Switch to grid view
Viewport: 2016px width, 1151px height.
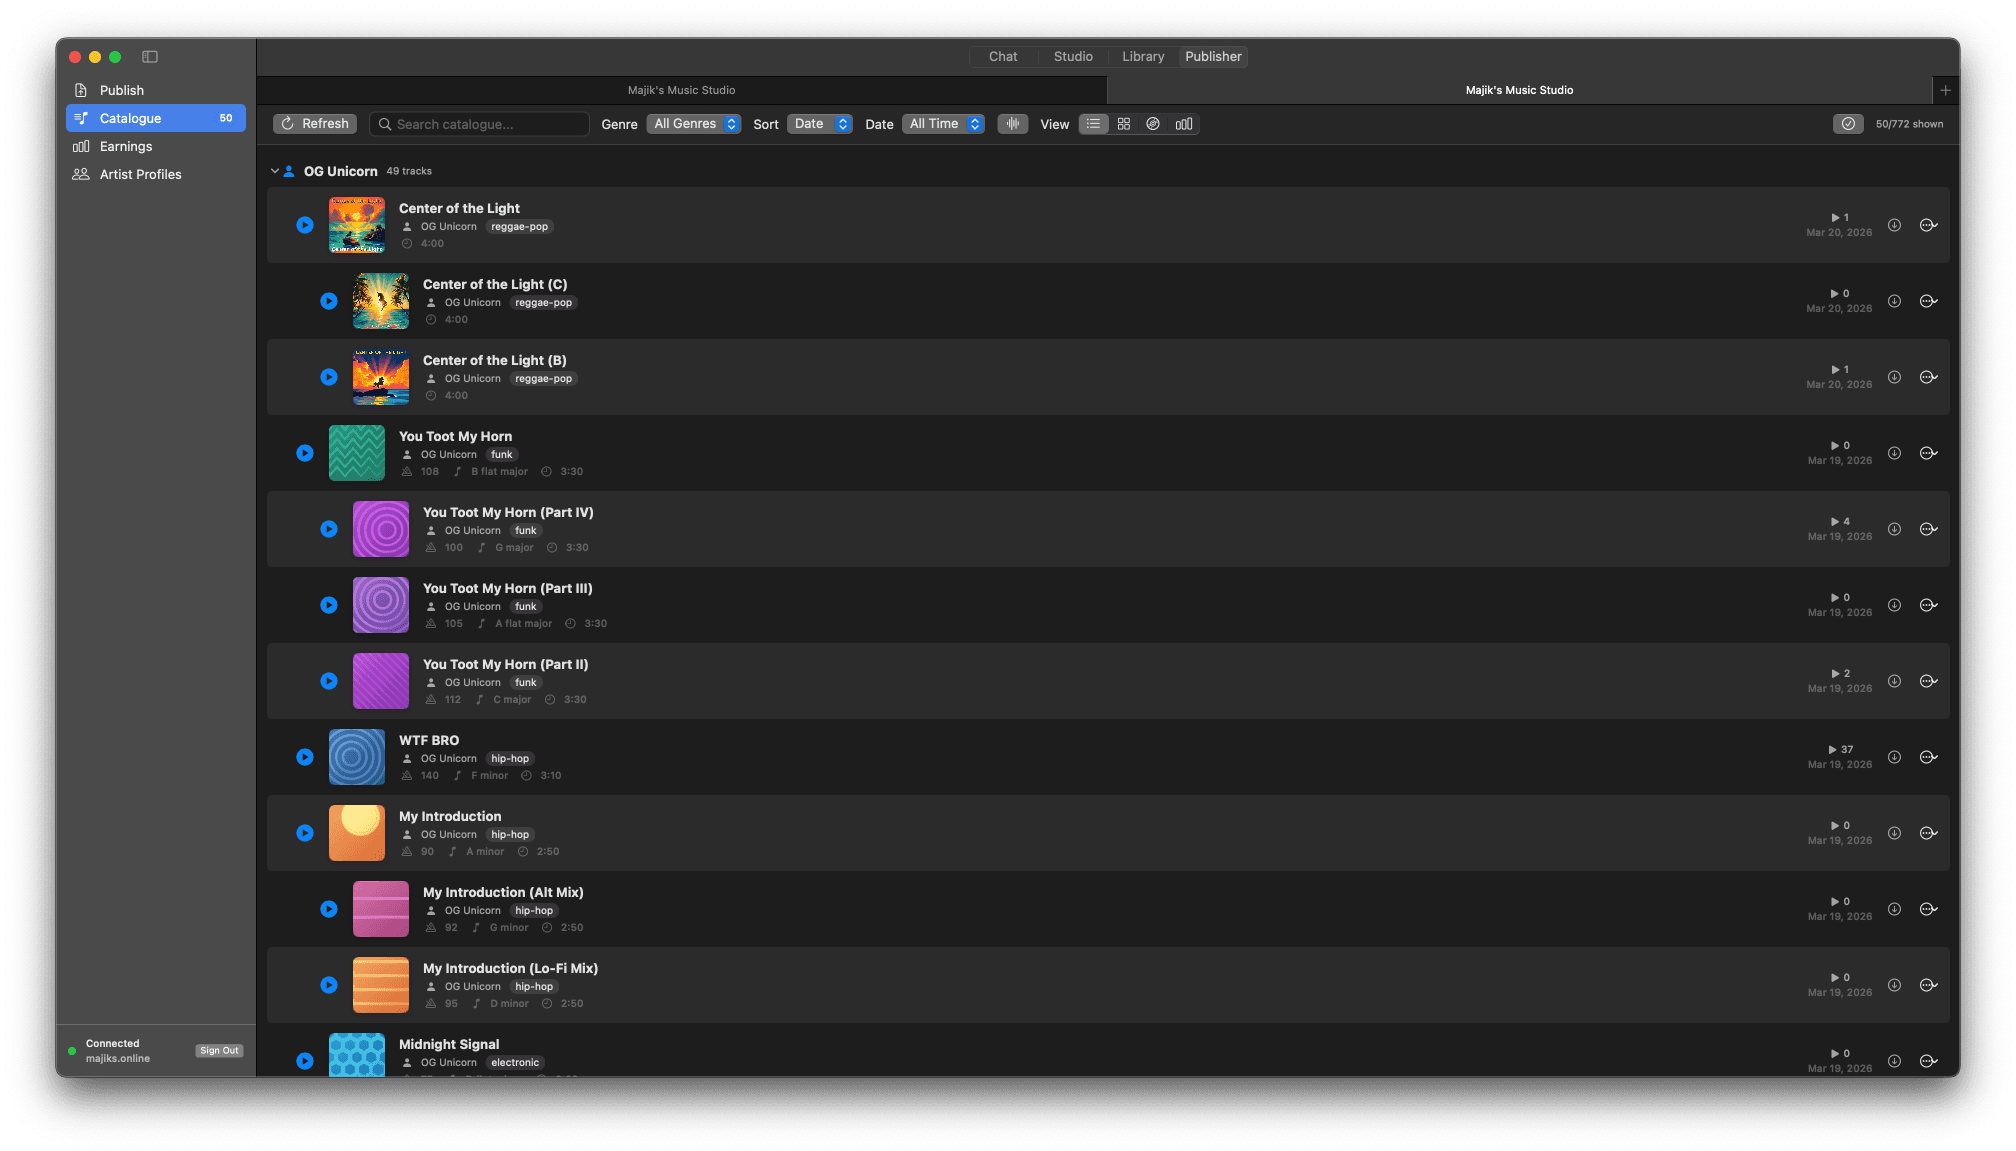pyautogui.click(x=1124, y=124)
